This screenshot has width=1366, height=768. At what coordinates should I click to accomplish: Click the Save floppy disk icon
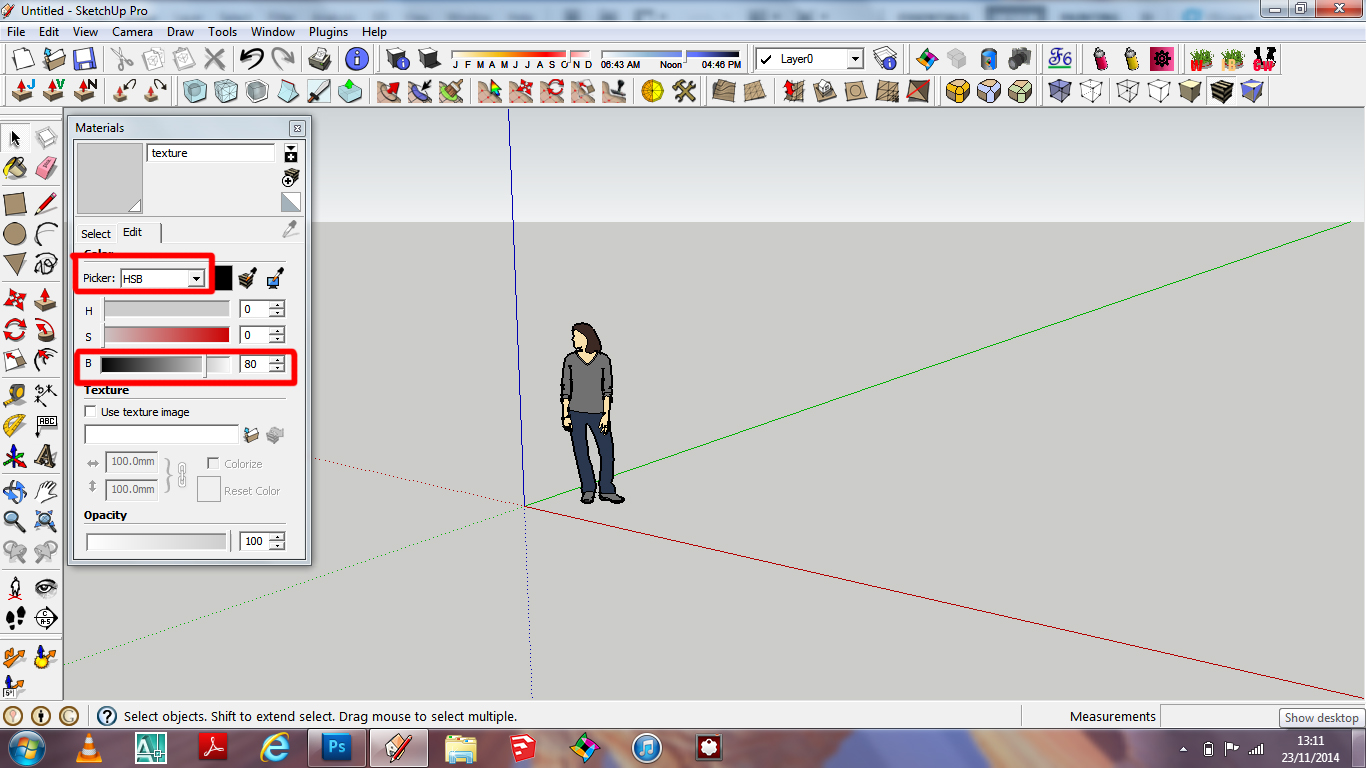(x=85, y=59)
